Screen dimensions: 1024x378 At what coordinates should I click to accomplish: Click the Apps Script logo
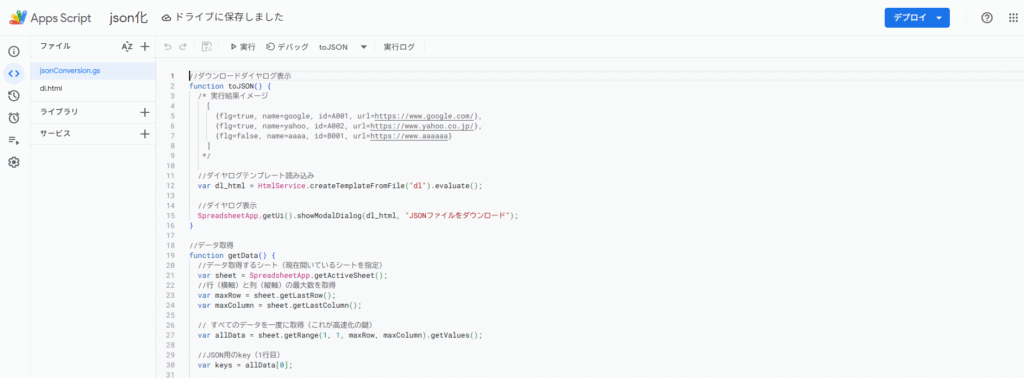[50, 18]
